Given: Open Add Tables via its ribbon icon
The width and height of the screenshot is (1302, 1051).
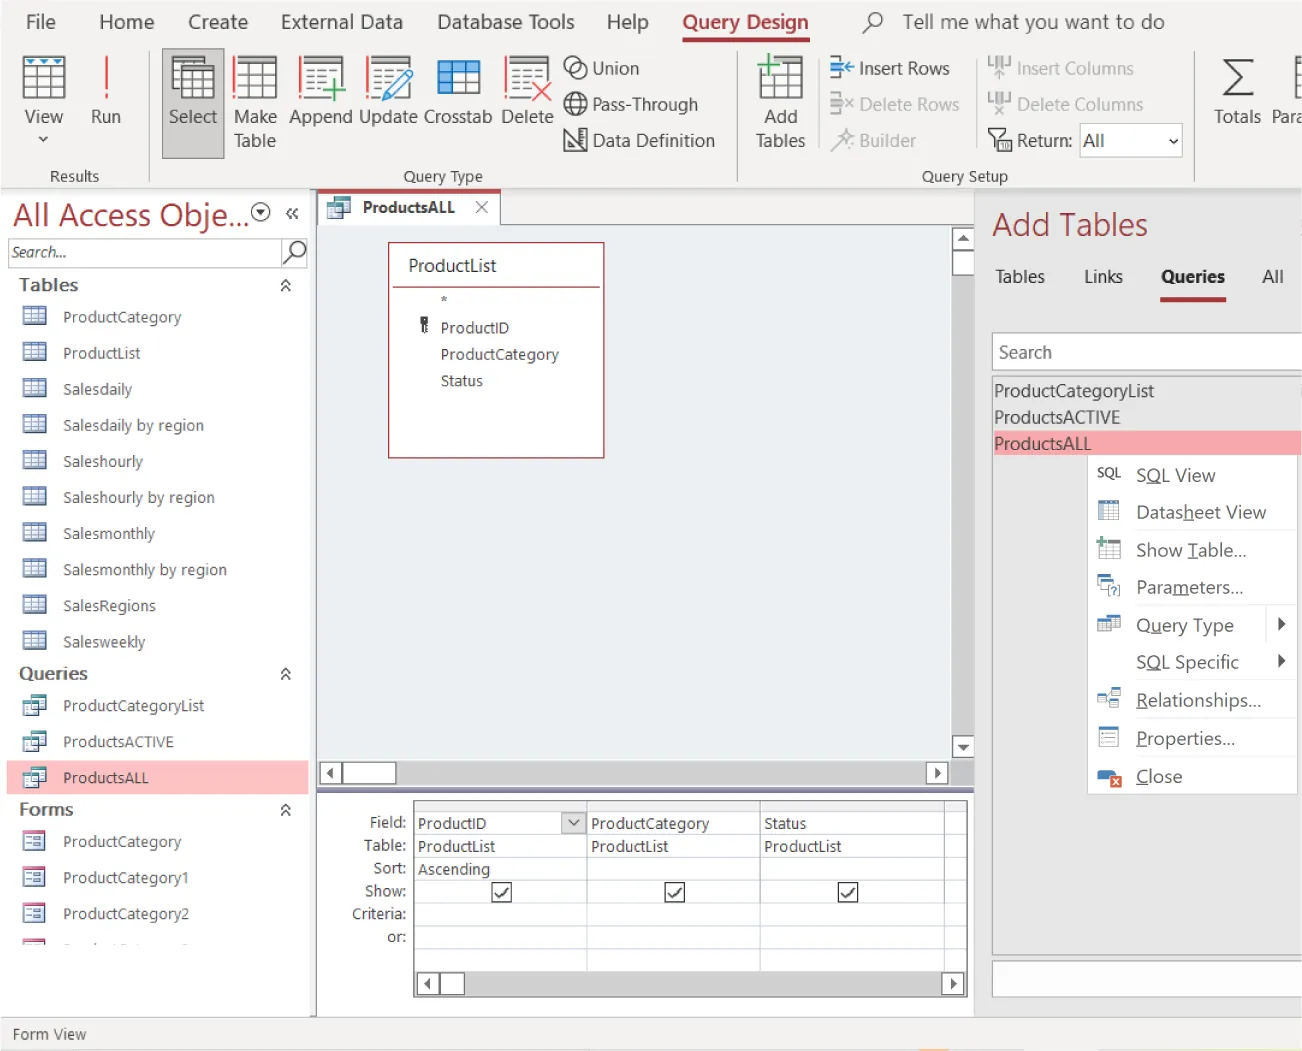Looking at the screenshot, I should click(780, 95).
